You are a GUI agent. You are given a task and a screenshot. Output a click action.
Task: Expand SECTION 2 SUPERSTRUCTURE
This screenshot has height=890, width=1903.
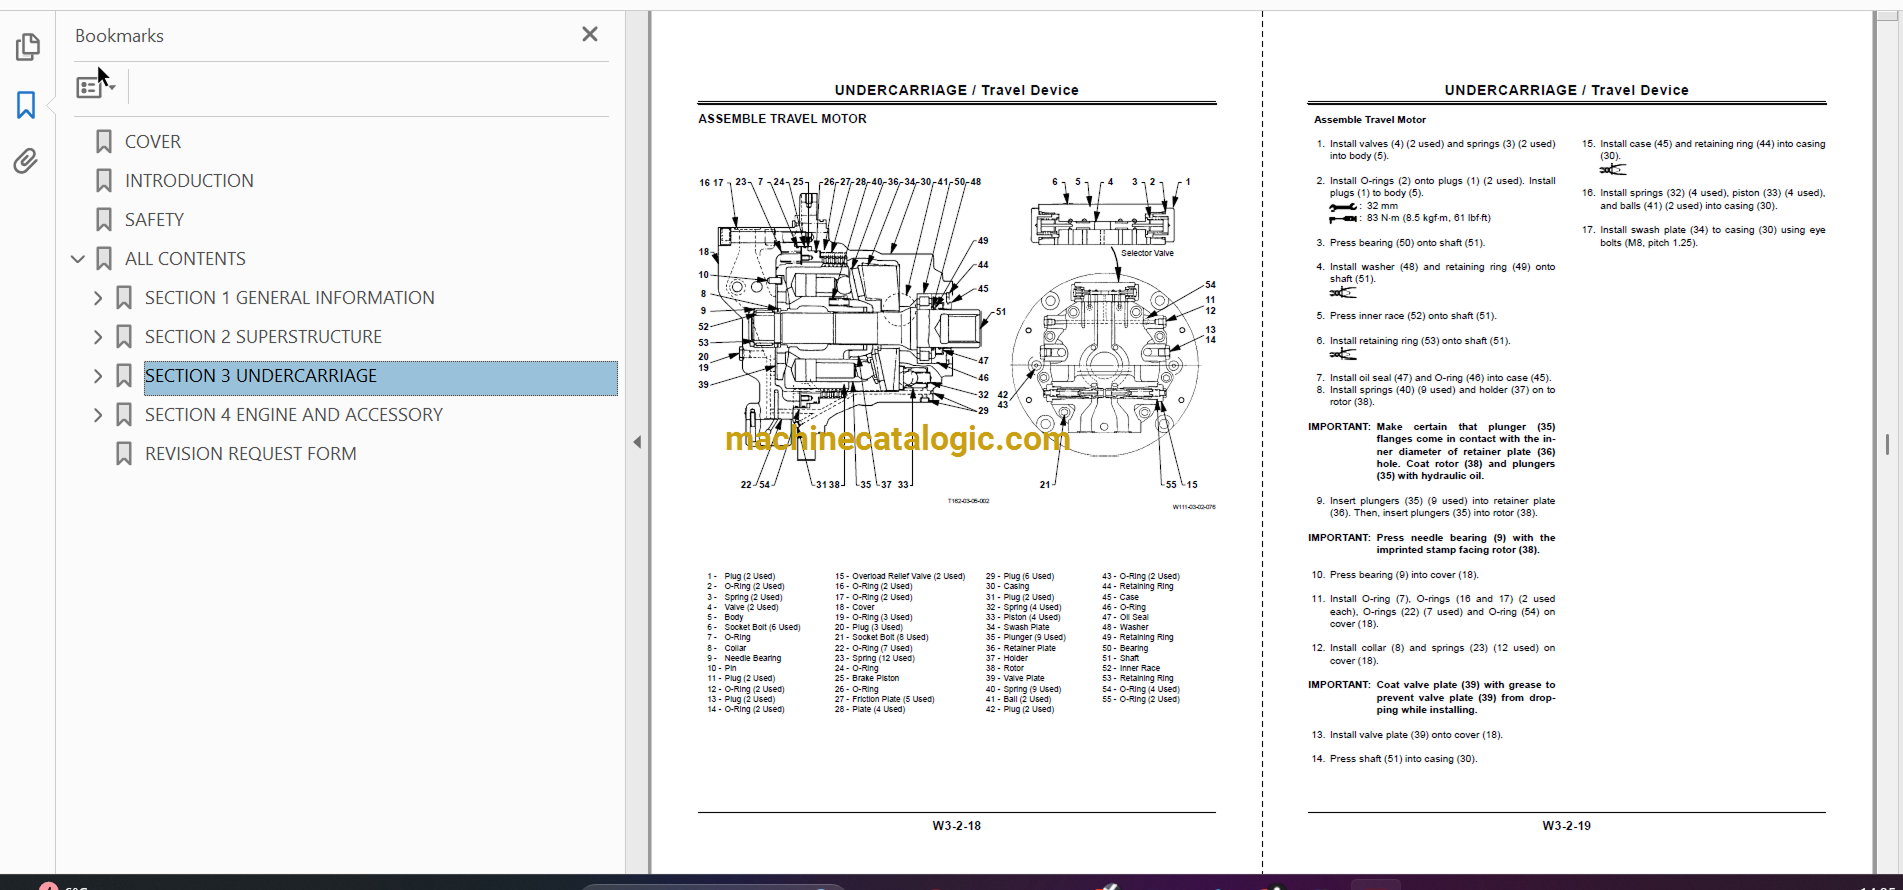(98, 337)
